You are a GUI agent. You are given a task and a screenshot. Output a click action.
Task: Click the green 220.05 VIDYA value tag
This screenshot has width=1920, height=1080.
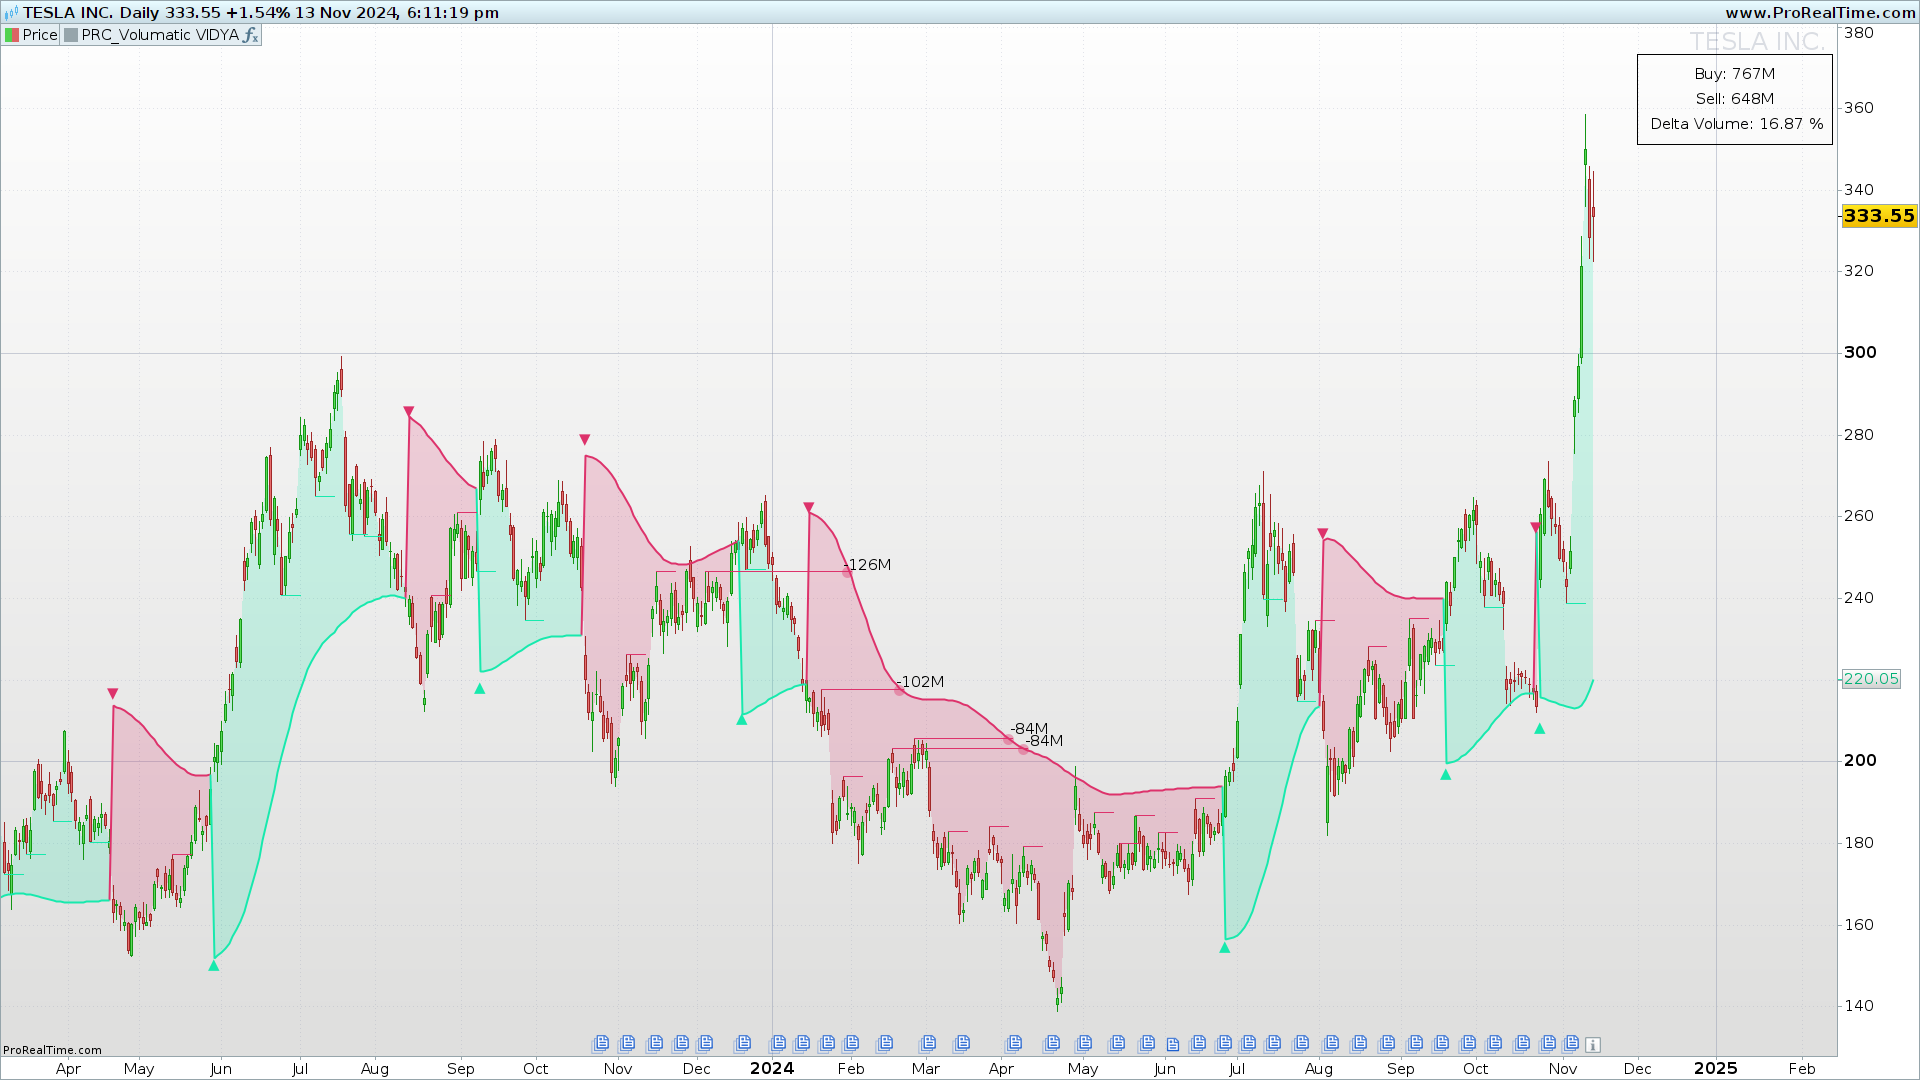(x=1870, y=679)
